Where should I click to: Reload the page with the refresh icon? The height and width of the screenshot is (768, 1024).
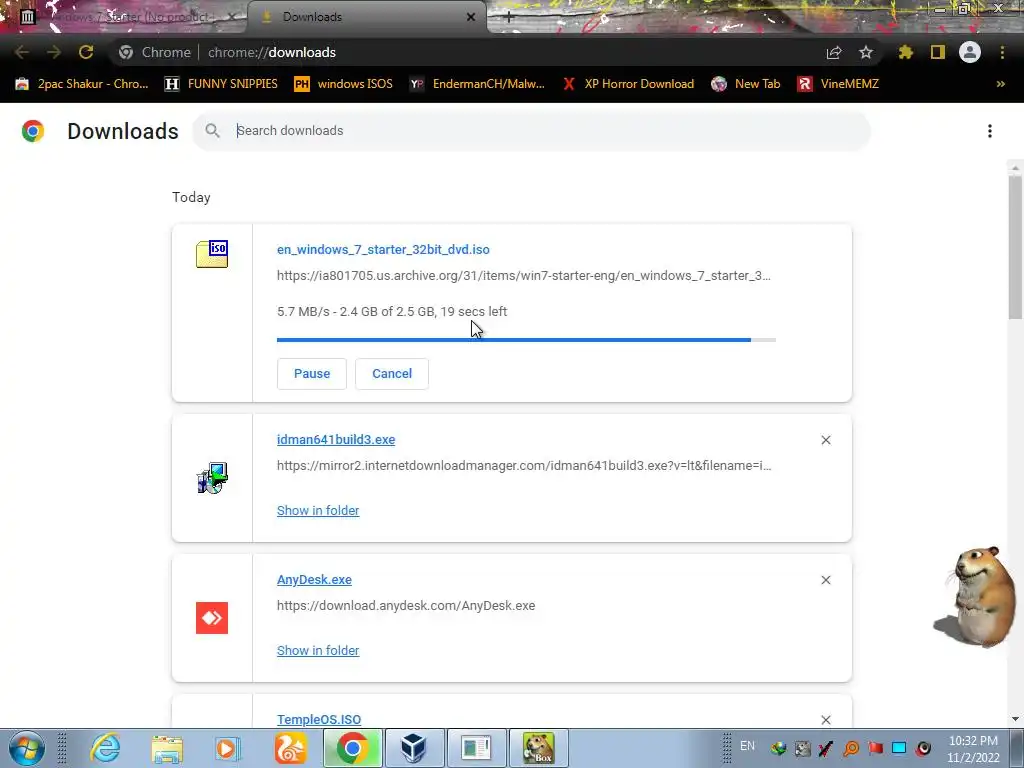point(86,52)
